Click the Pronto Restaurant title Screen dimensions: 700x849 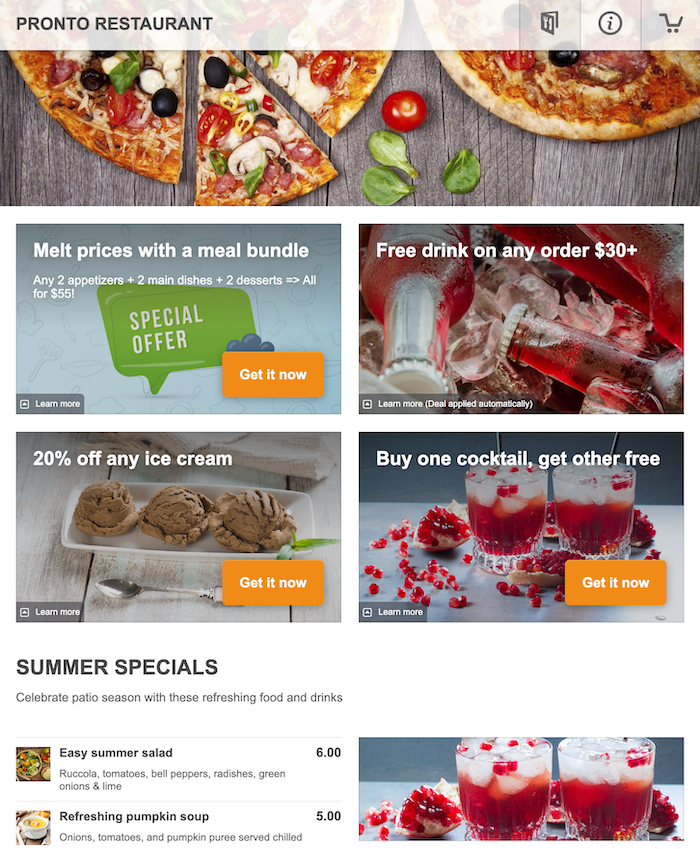(114, 24)
